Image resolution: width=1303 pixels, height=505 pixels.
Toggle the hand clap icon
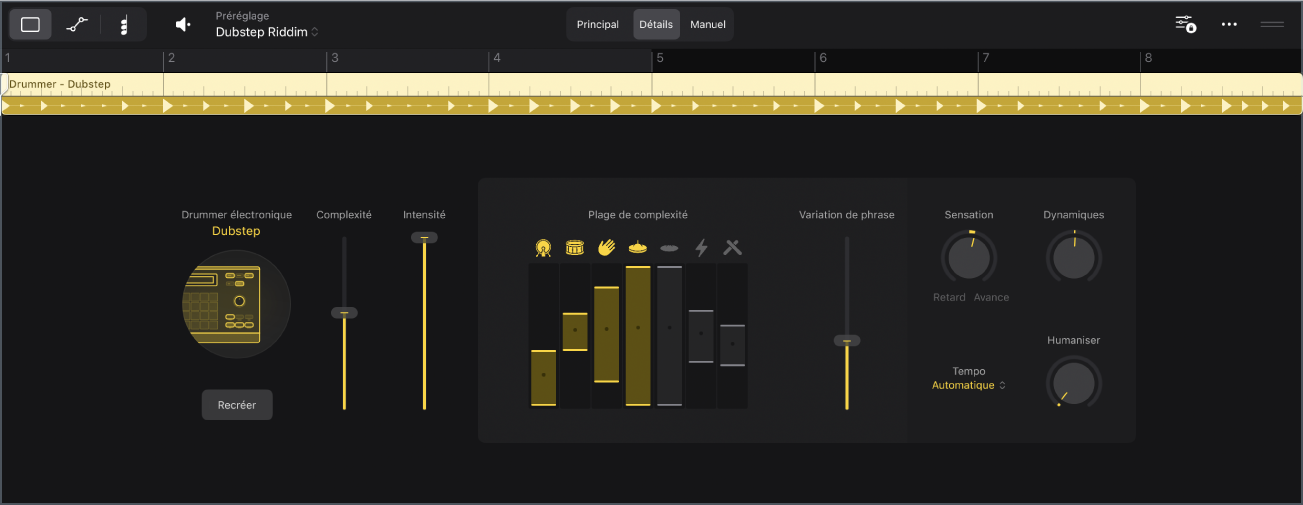point(606,247)
